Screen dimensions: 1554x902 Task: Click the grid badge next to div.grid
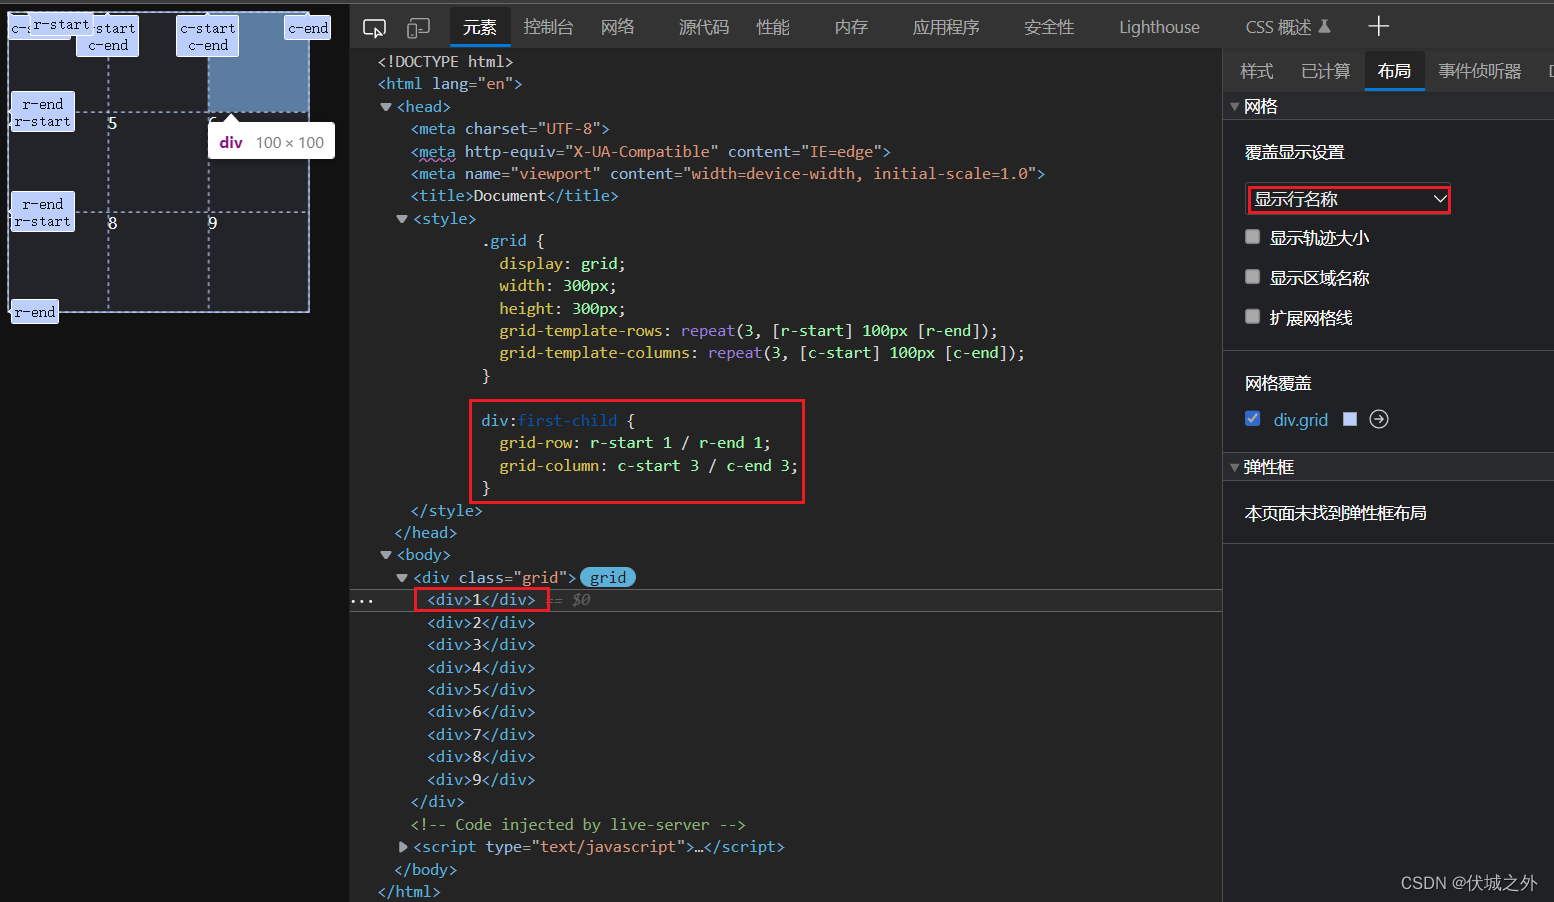tap(608, 578)
